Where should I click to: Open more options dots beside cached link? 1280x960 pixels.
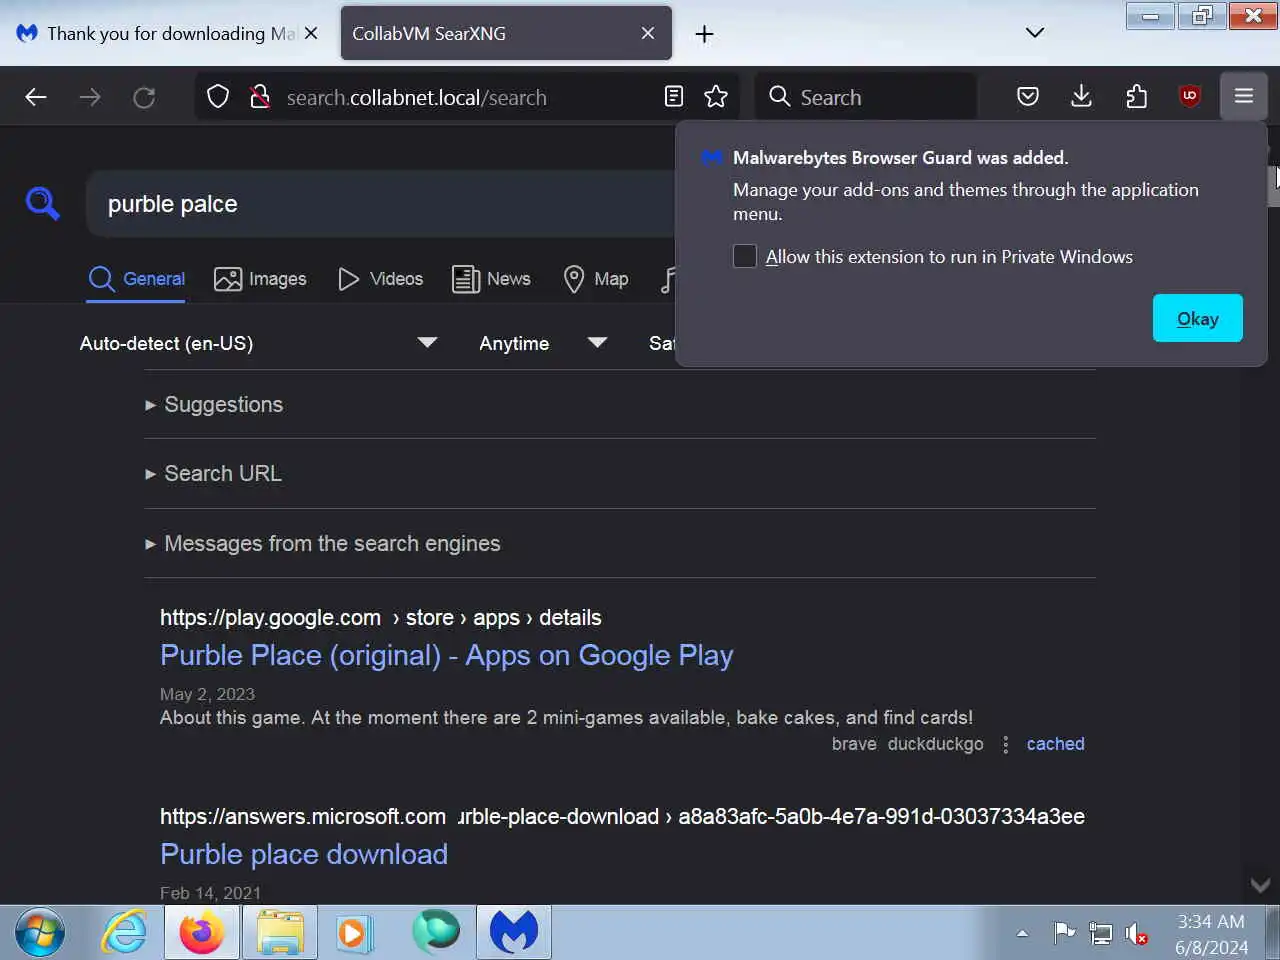(1005, 744)
